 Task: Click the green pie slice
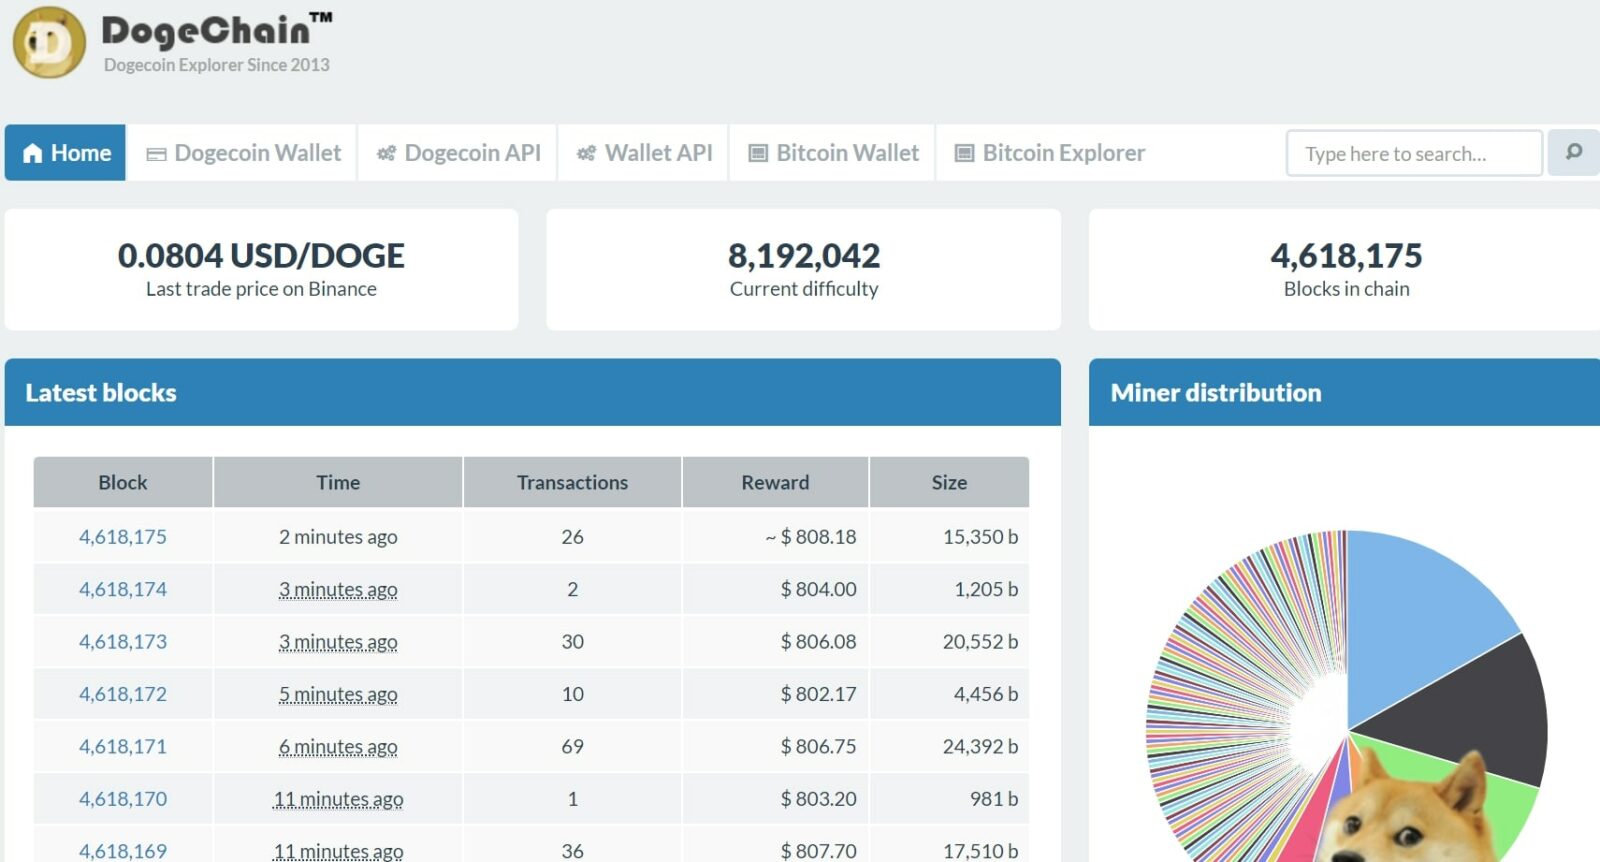pyautogui.click(x=1512, y=812)
